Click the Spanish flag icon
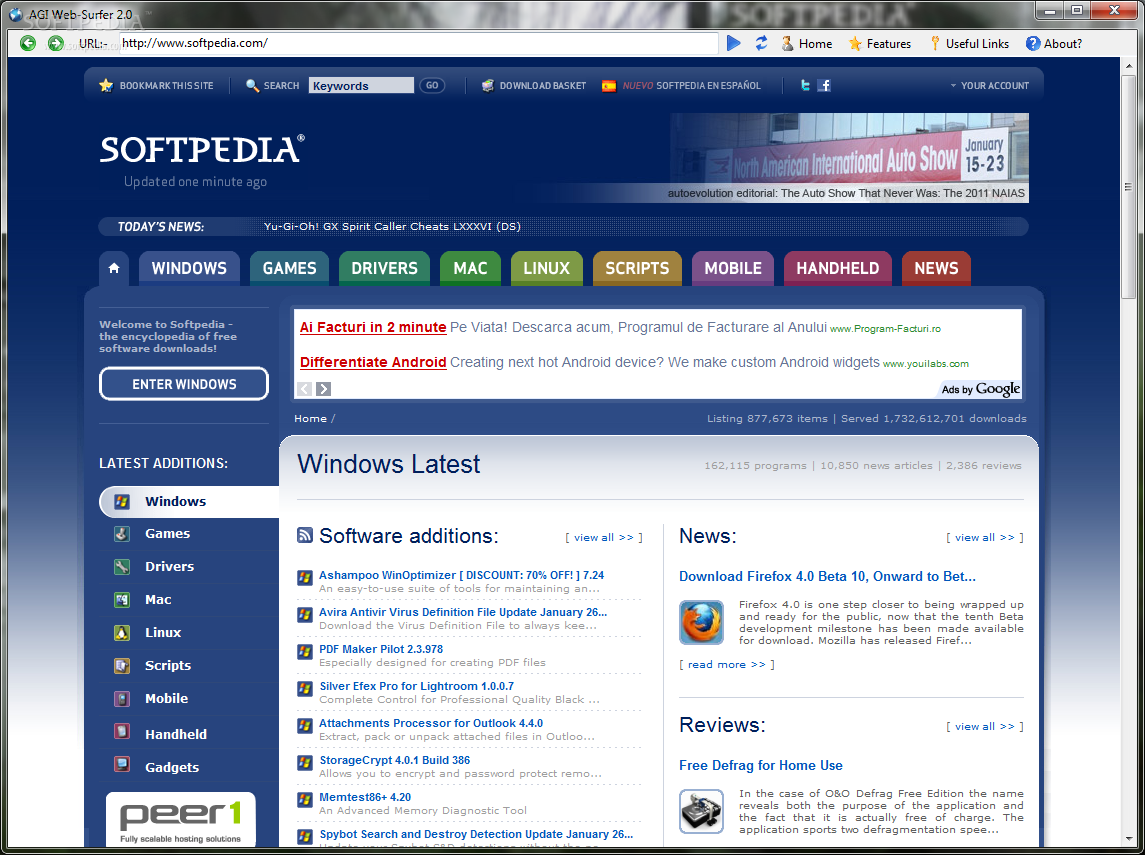Image resolution: width=1145 pixels, height=855 pixels. 608,85
